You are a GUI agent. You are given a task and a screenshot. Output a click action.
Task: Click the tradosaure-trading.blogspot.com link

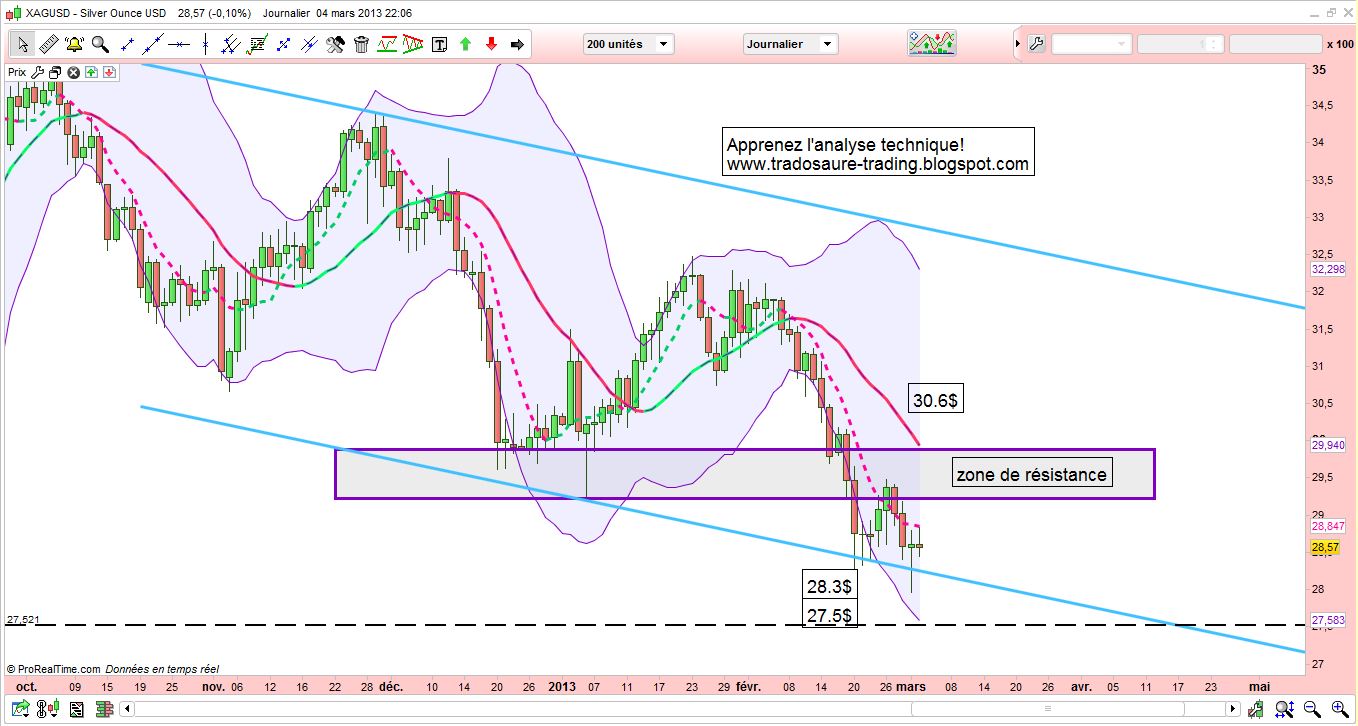878,164
